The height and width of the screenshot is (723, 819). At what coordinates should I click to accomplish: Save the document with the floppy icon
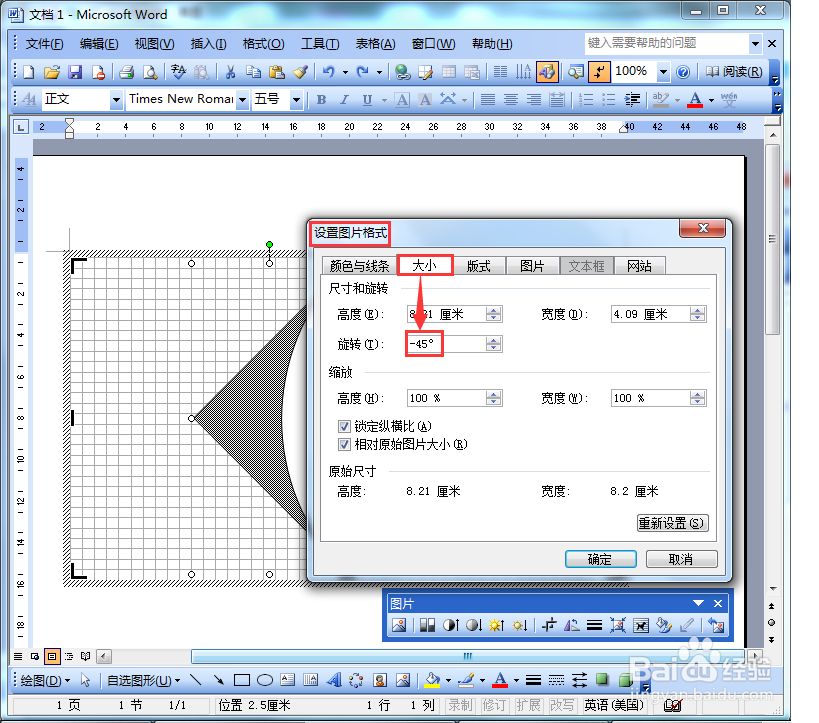click(75, 72)
